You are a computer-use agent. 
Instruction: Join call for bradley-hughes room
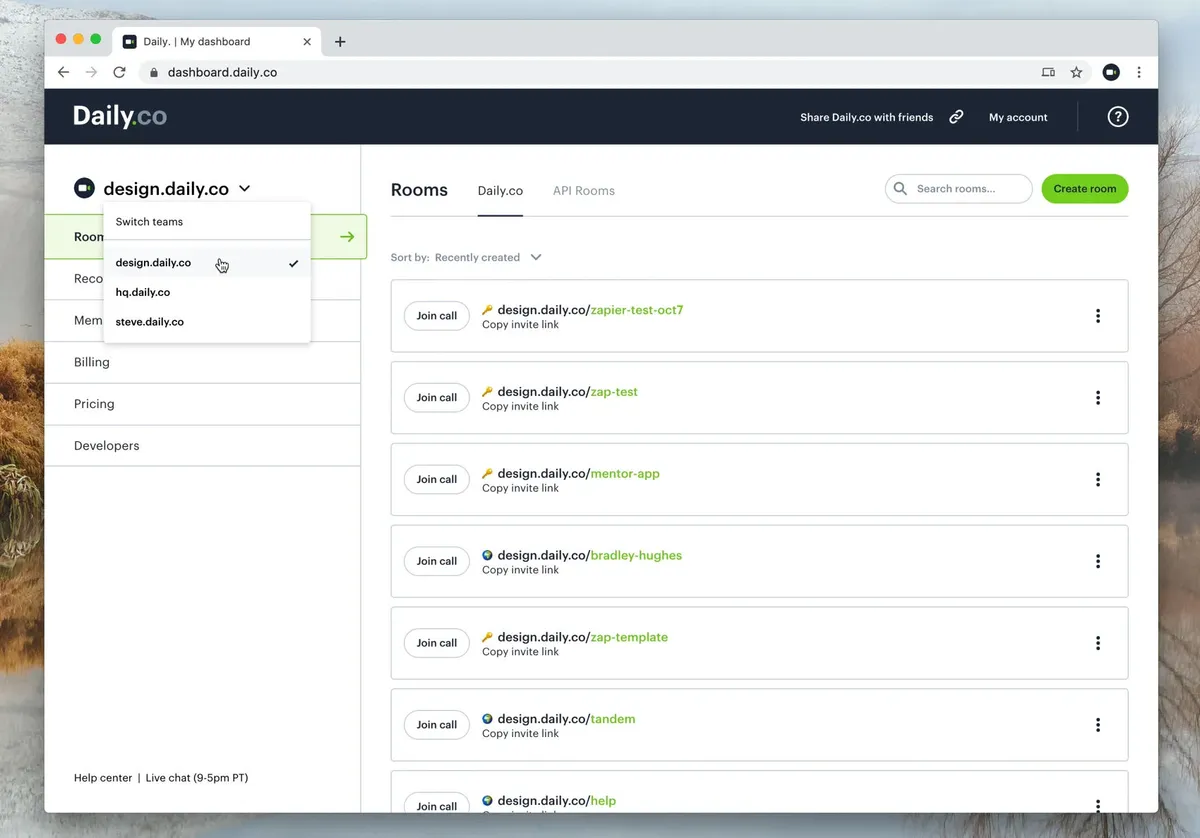437,562
